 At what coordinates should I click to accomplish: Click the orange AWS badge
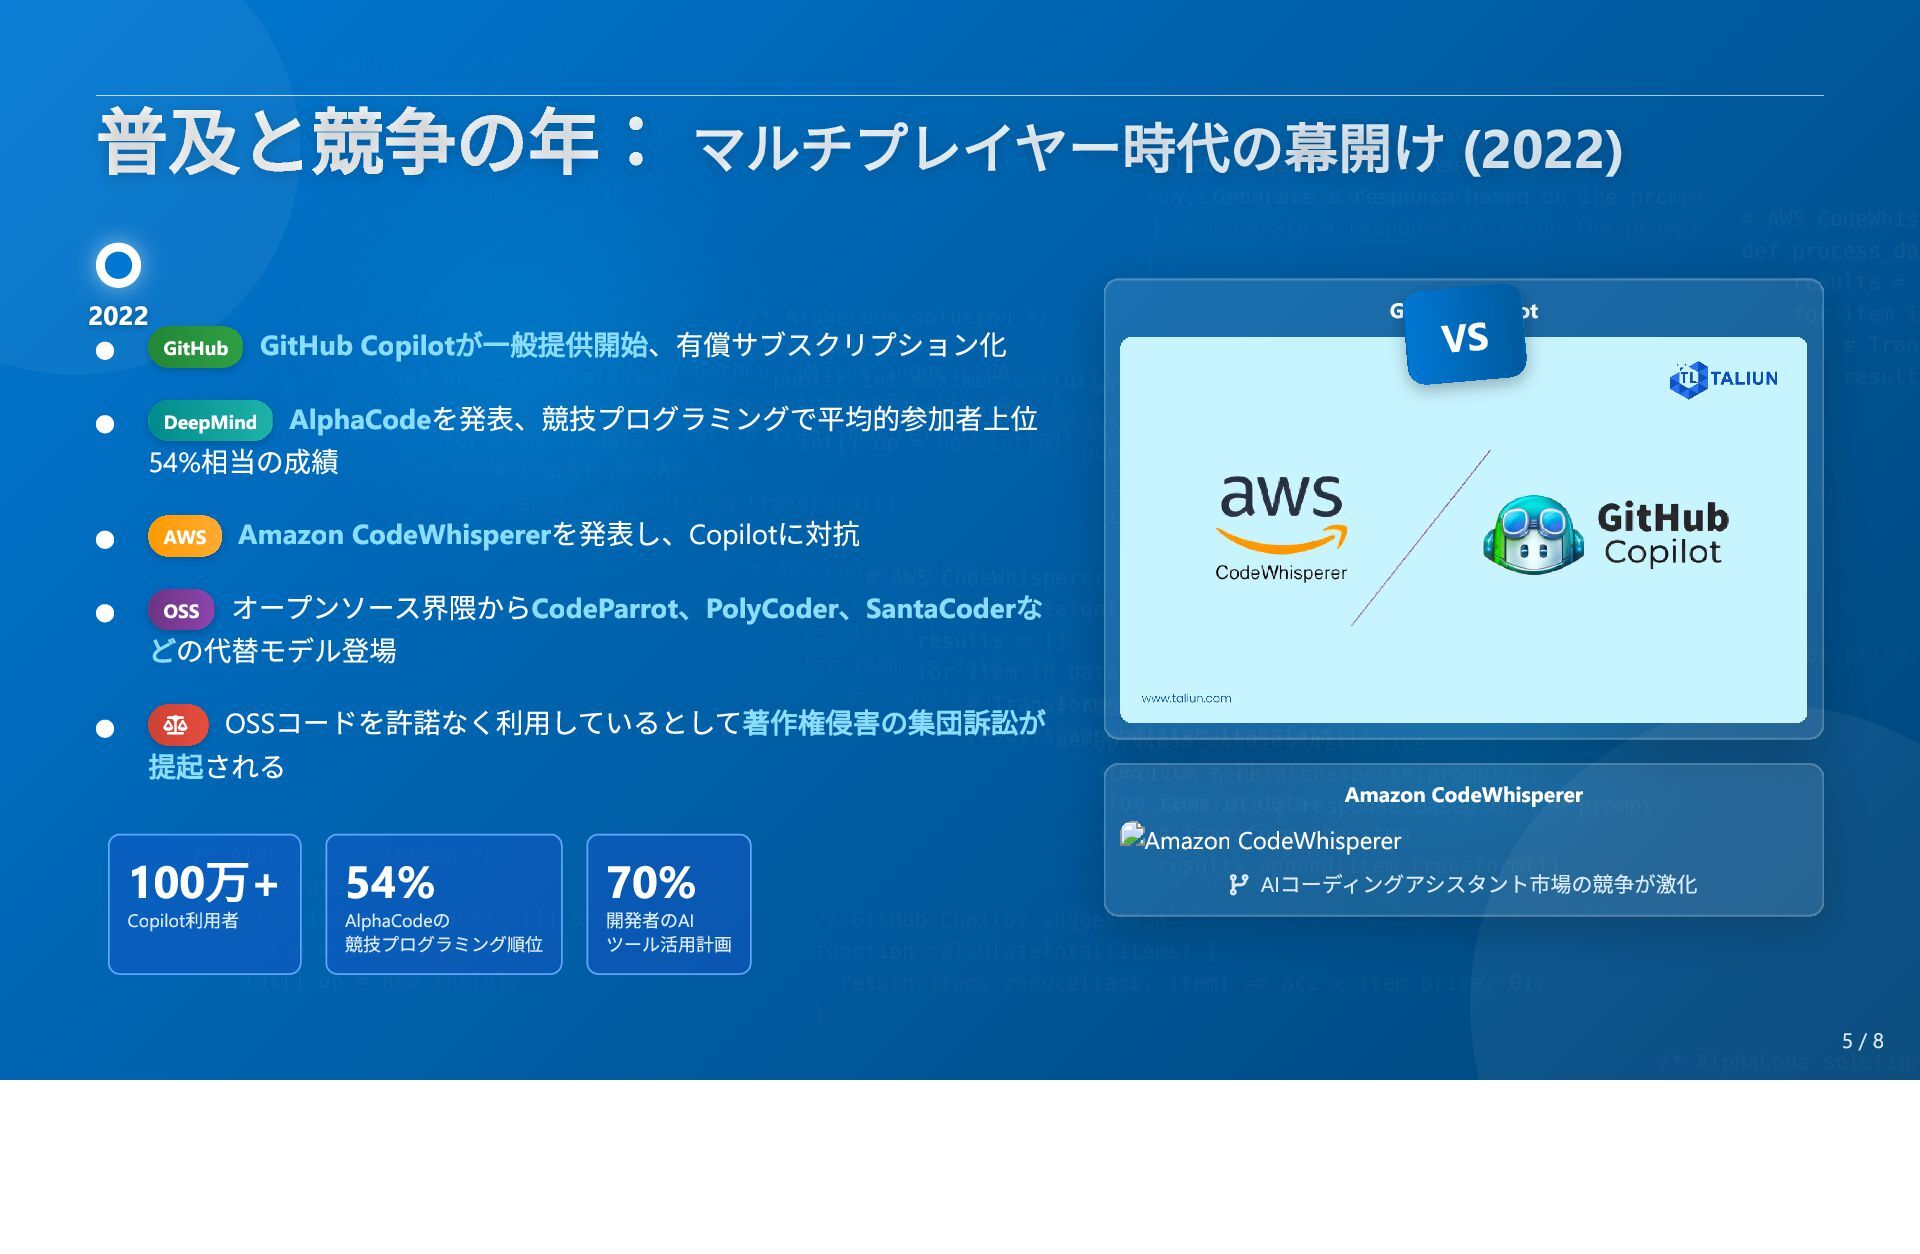coord(185,537)
